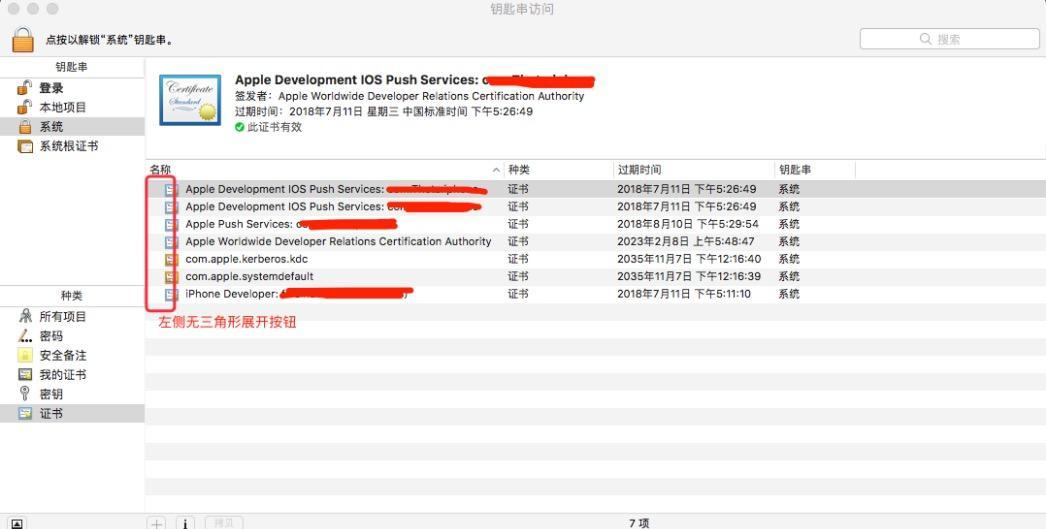
Task: Click expiry date 2018年7月11日 下午5:11:10
Action: (684, 294)
